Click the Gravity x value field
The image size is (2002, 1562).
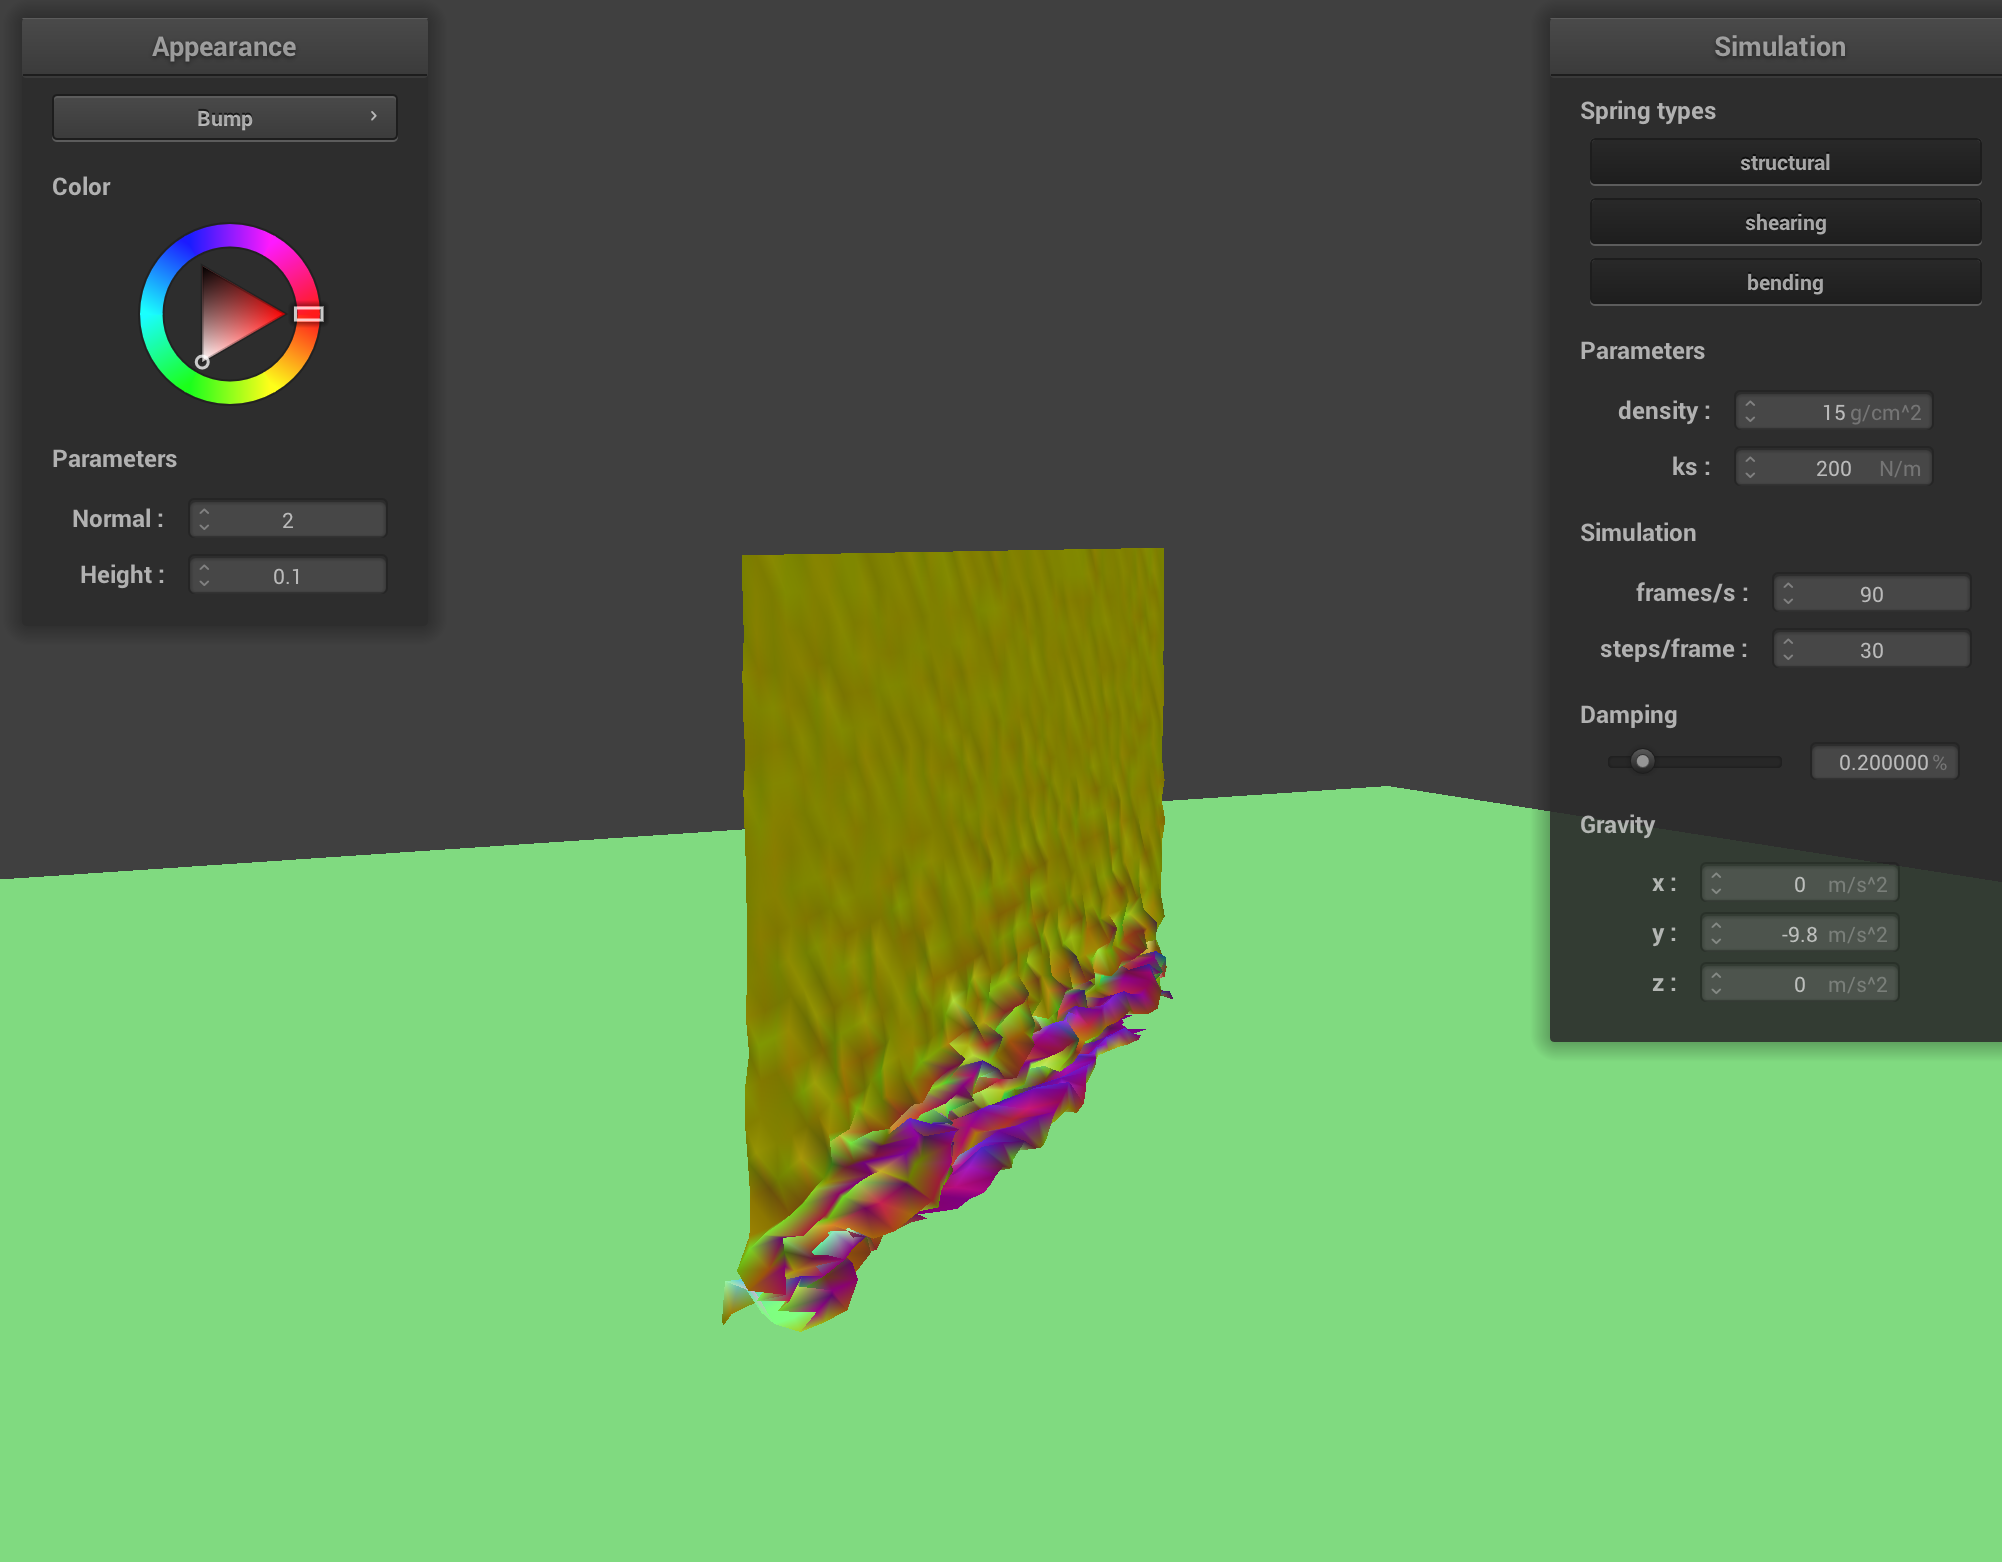pyautogui.click(x=1800, y=884)
